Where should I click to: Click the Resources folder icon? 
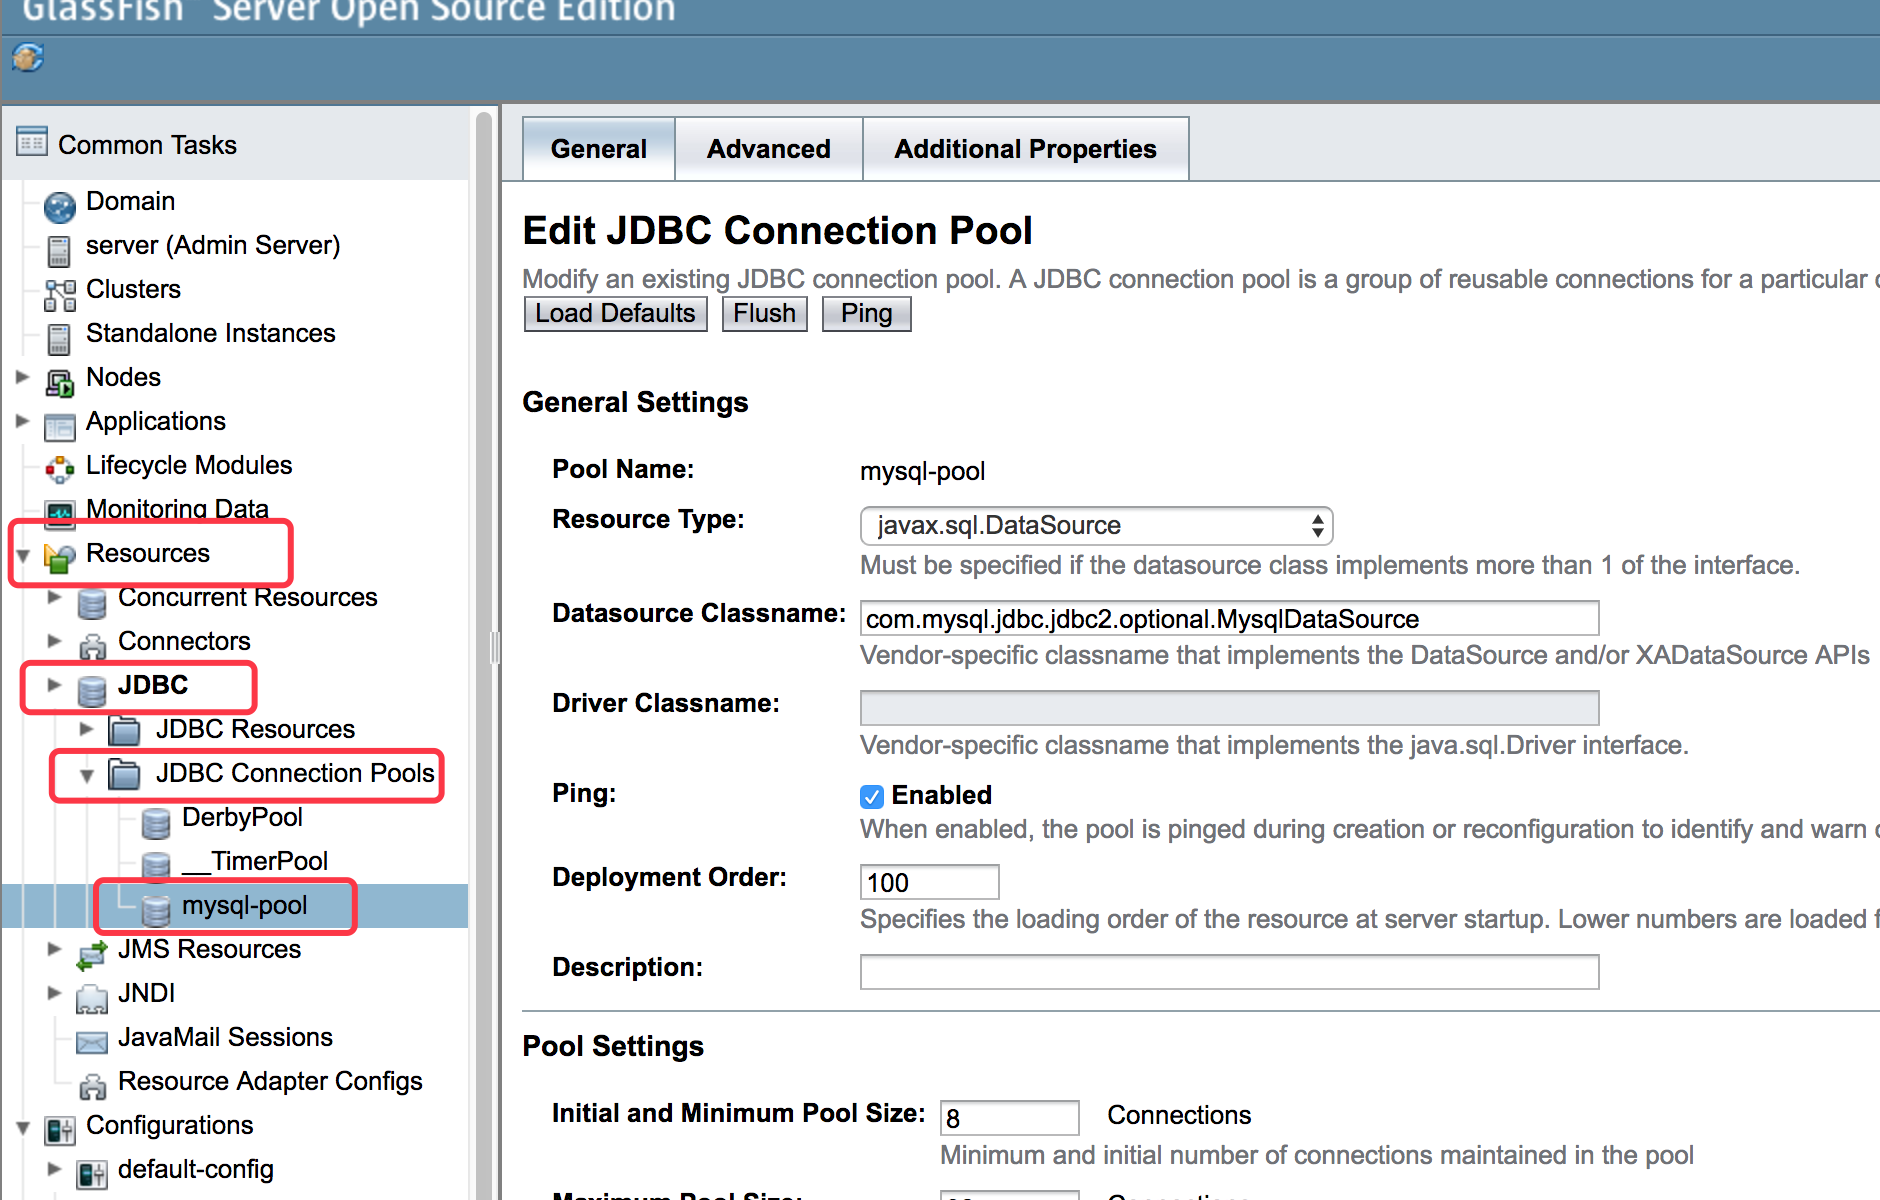click(x=60, y=557)
